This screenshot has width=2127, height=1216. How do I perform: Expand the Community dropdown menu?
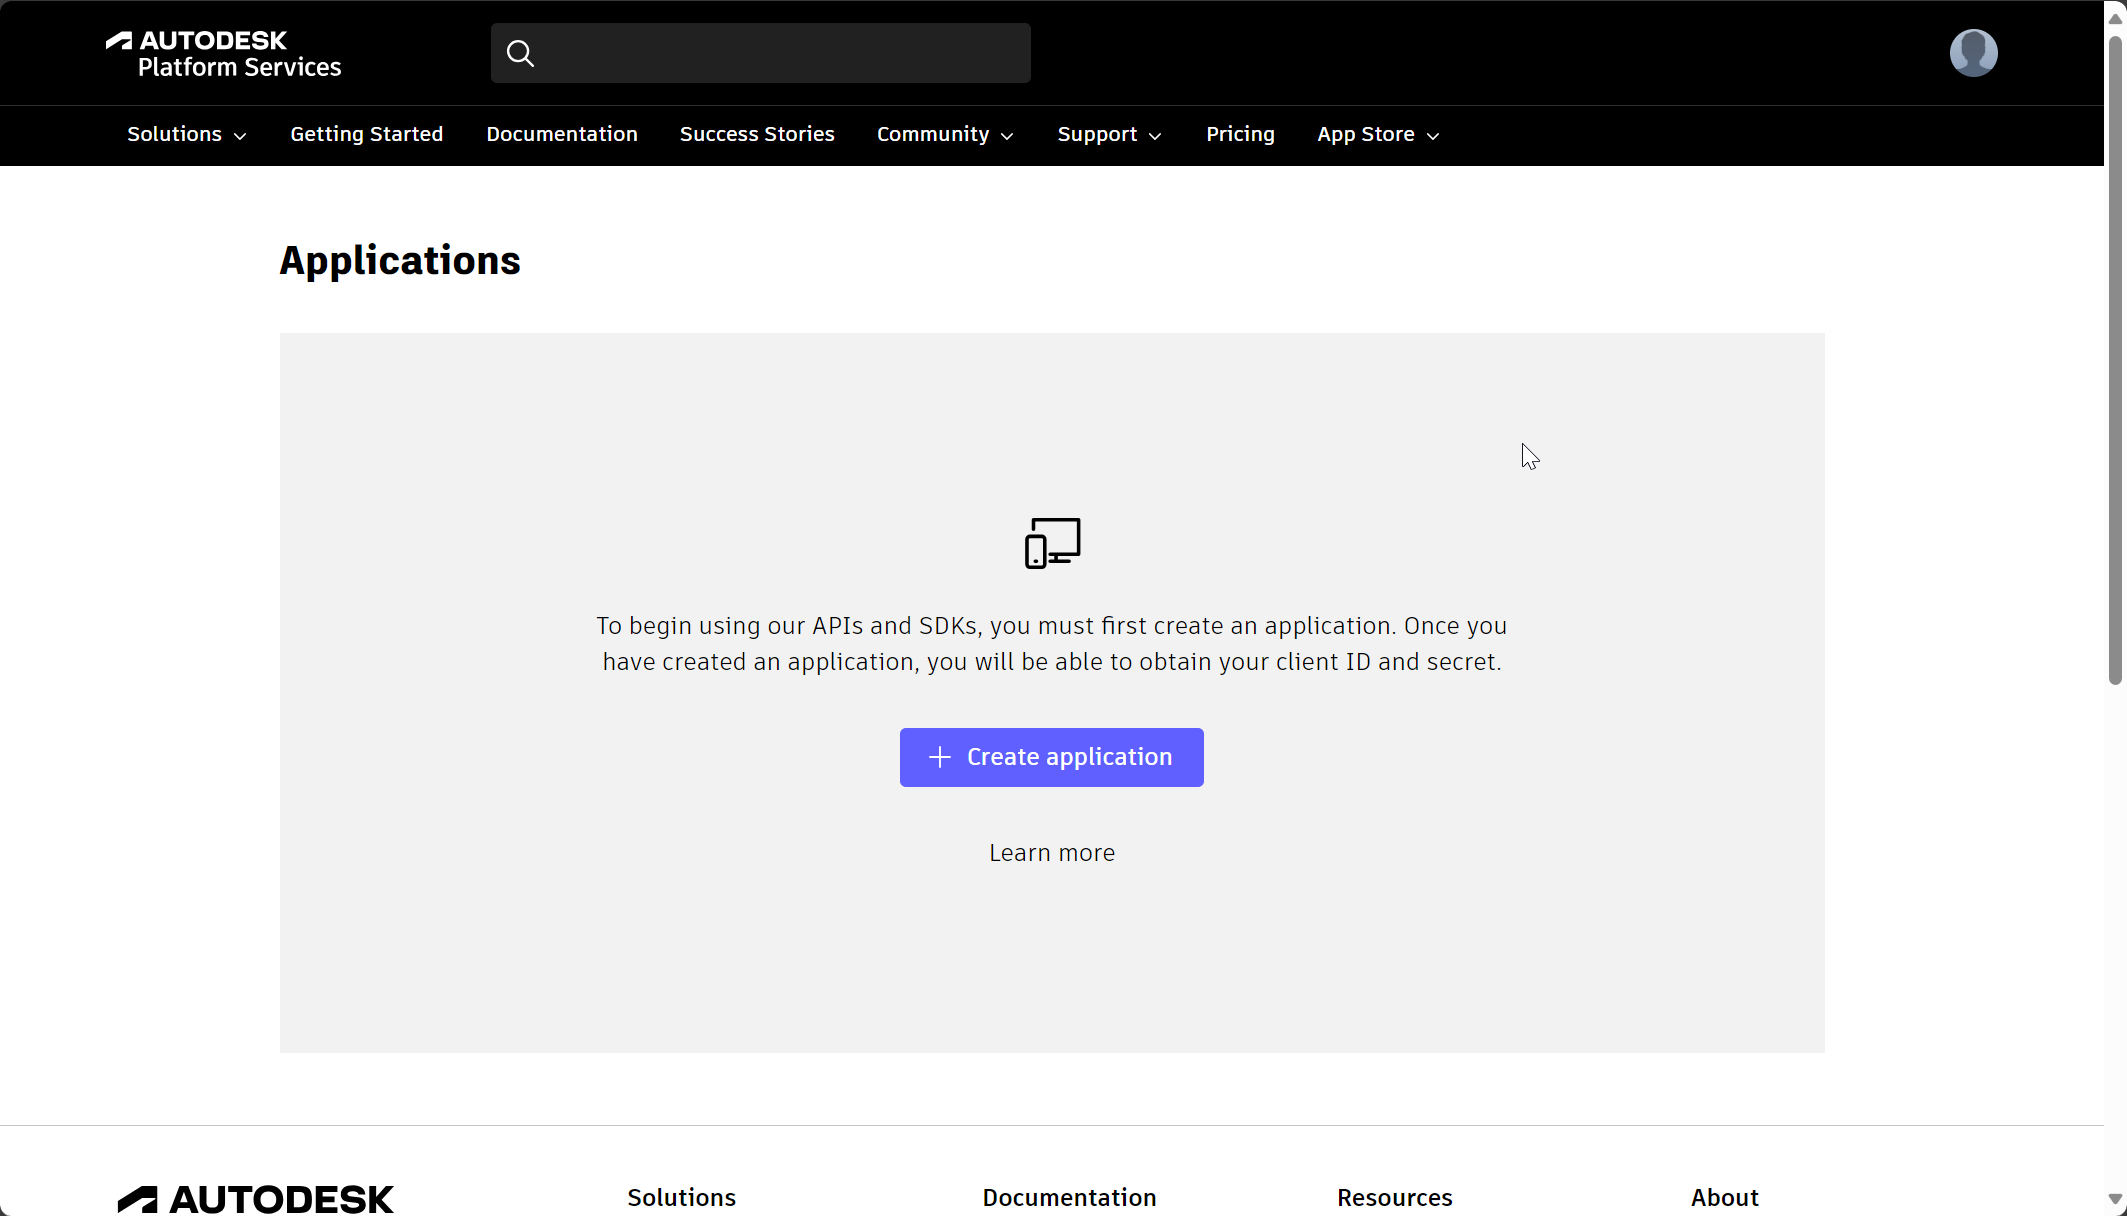(x=945, y=135)
